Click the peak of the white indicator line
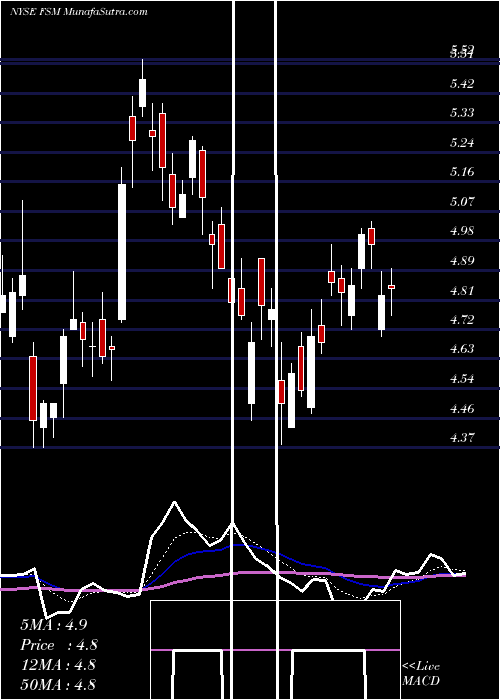500x700 pixels. point(175,503)
